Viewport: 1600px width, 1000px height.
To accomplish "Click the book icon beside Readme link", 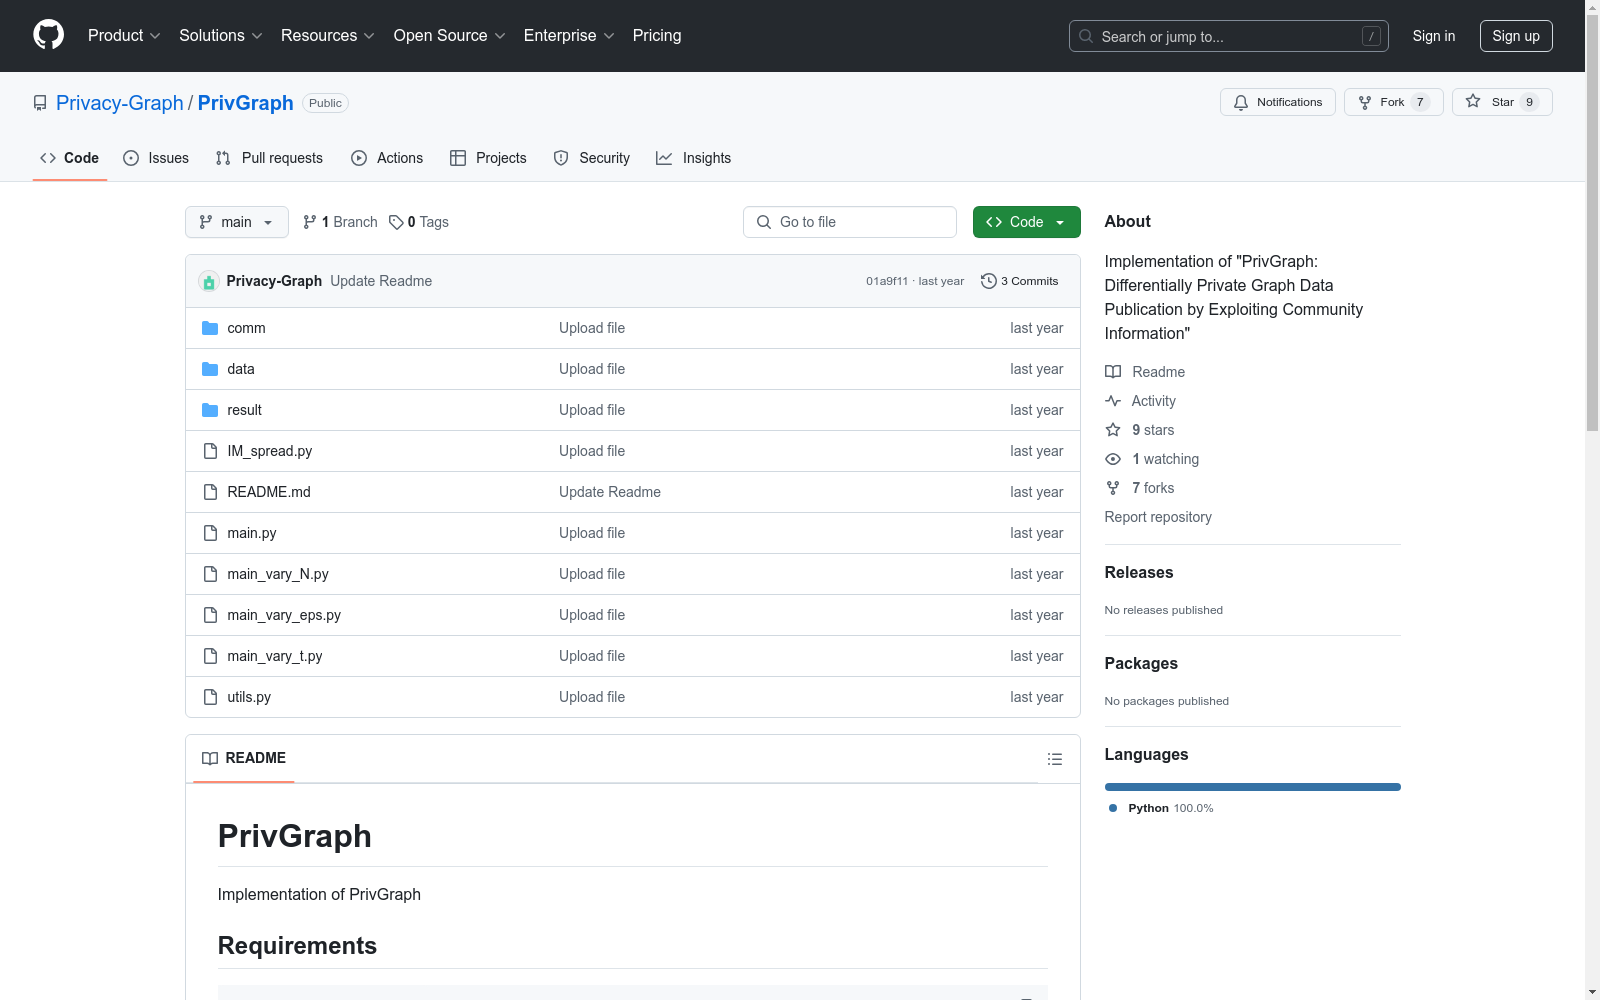I will [x=1113, y=372].
